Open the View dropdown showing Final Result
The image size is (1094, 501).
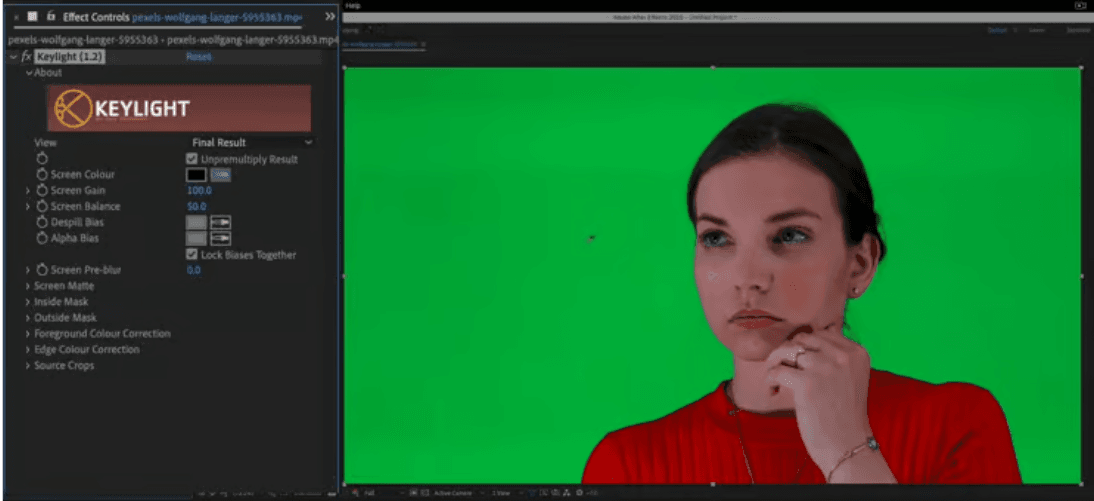point(251,143)
